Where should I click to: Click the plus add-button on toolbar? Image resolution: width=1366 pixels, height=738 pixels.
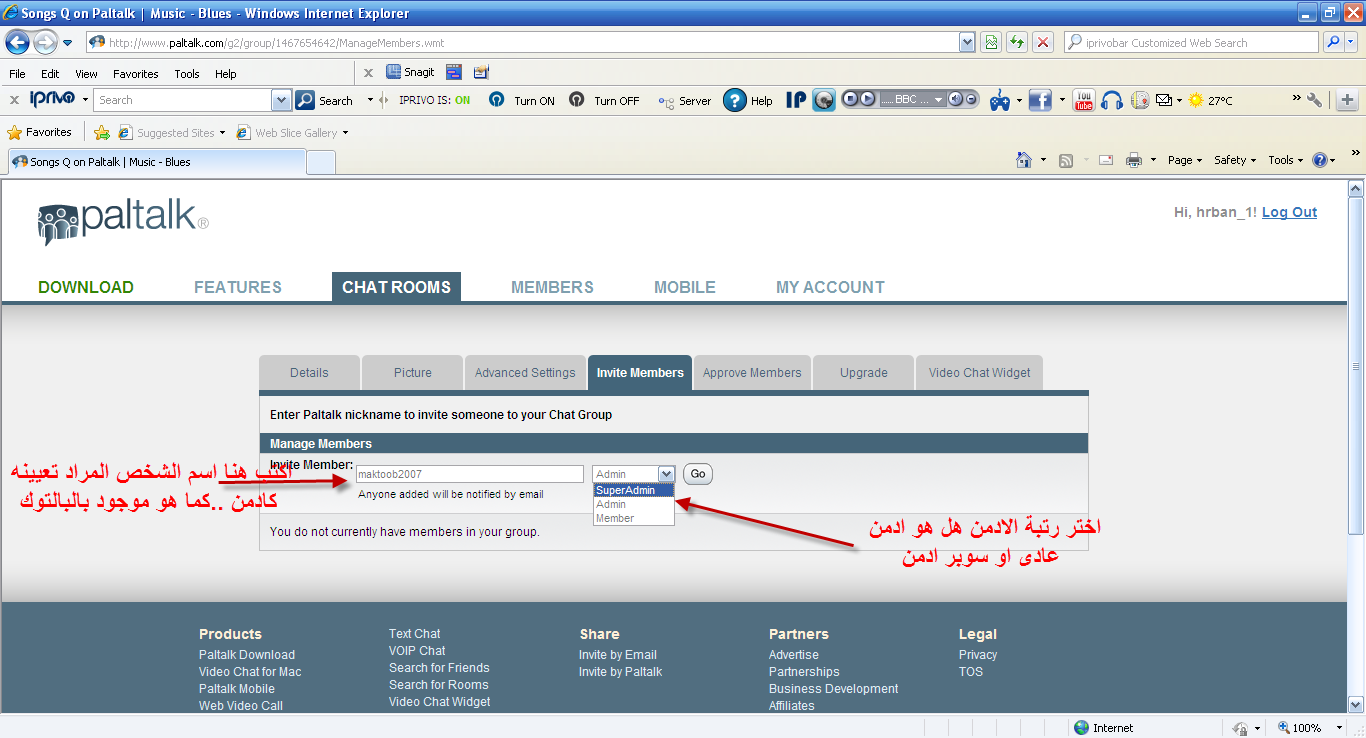point(1347,100)
